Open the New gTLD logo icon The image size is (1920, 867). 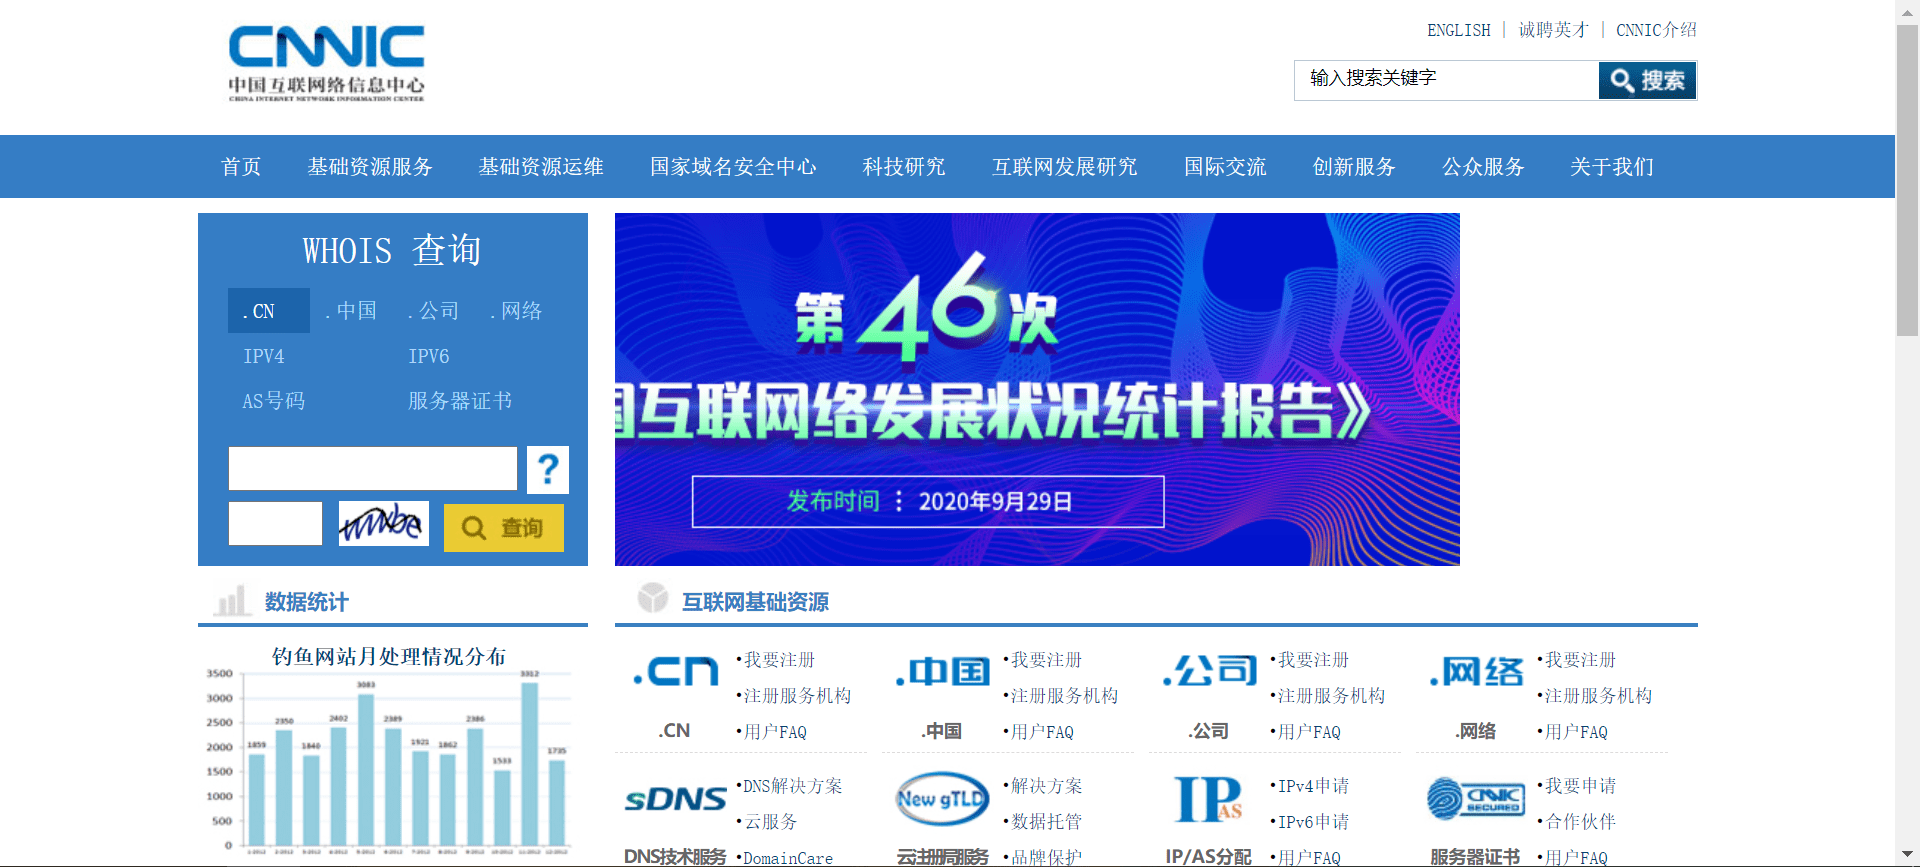point(942,798)
